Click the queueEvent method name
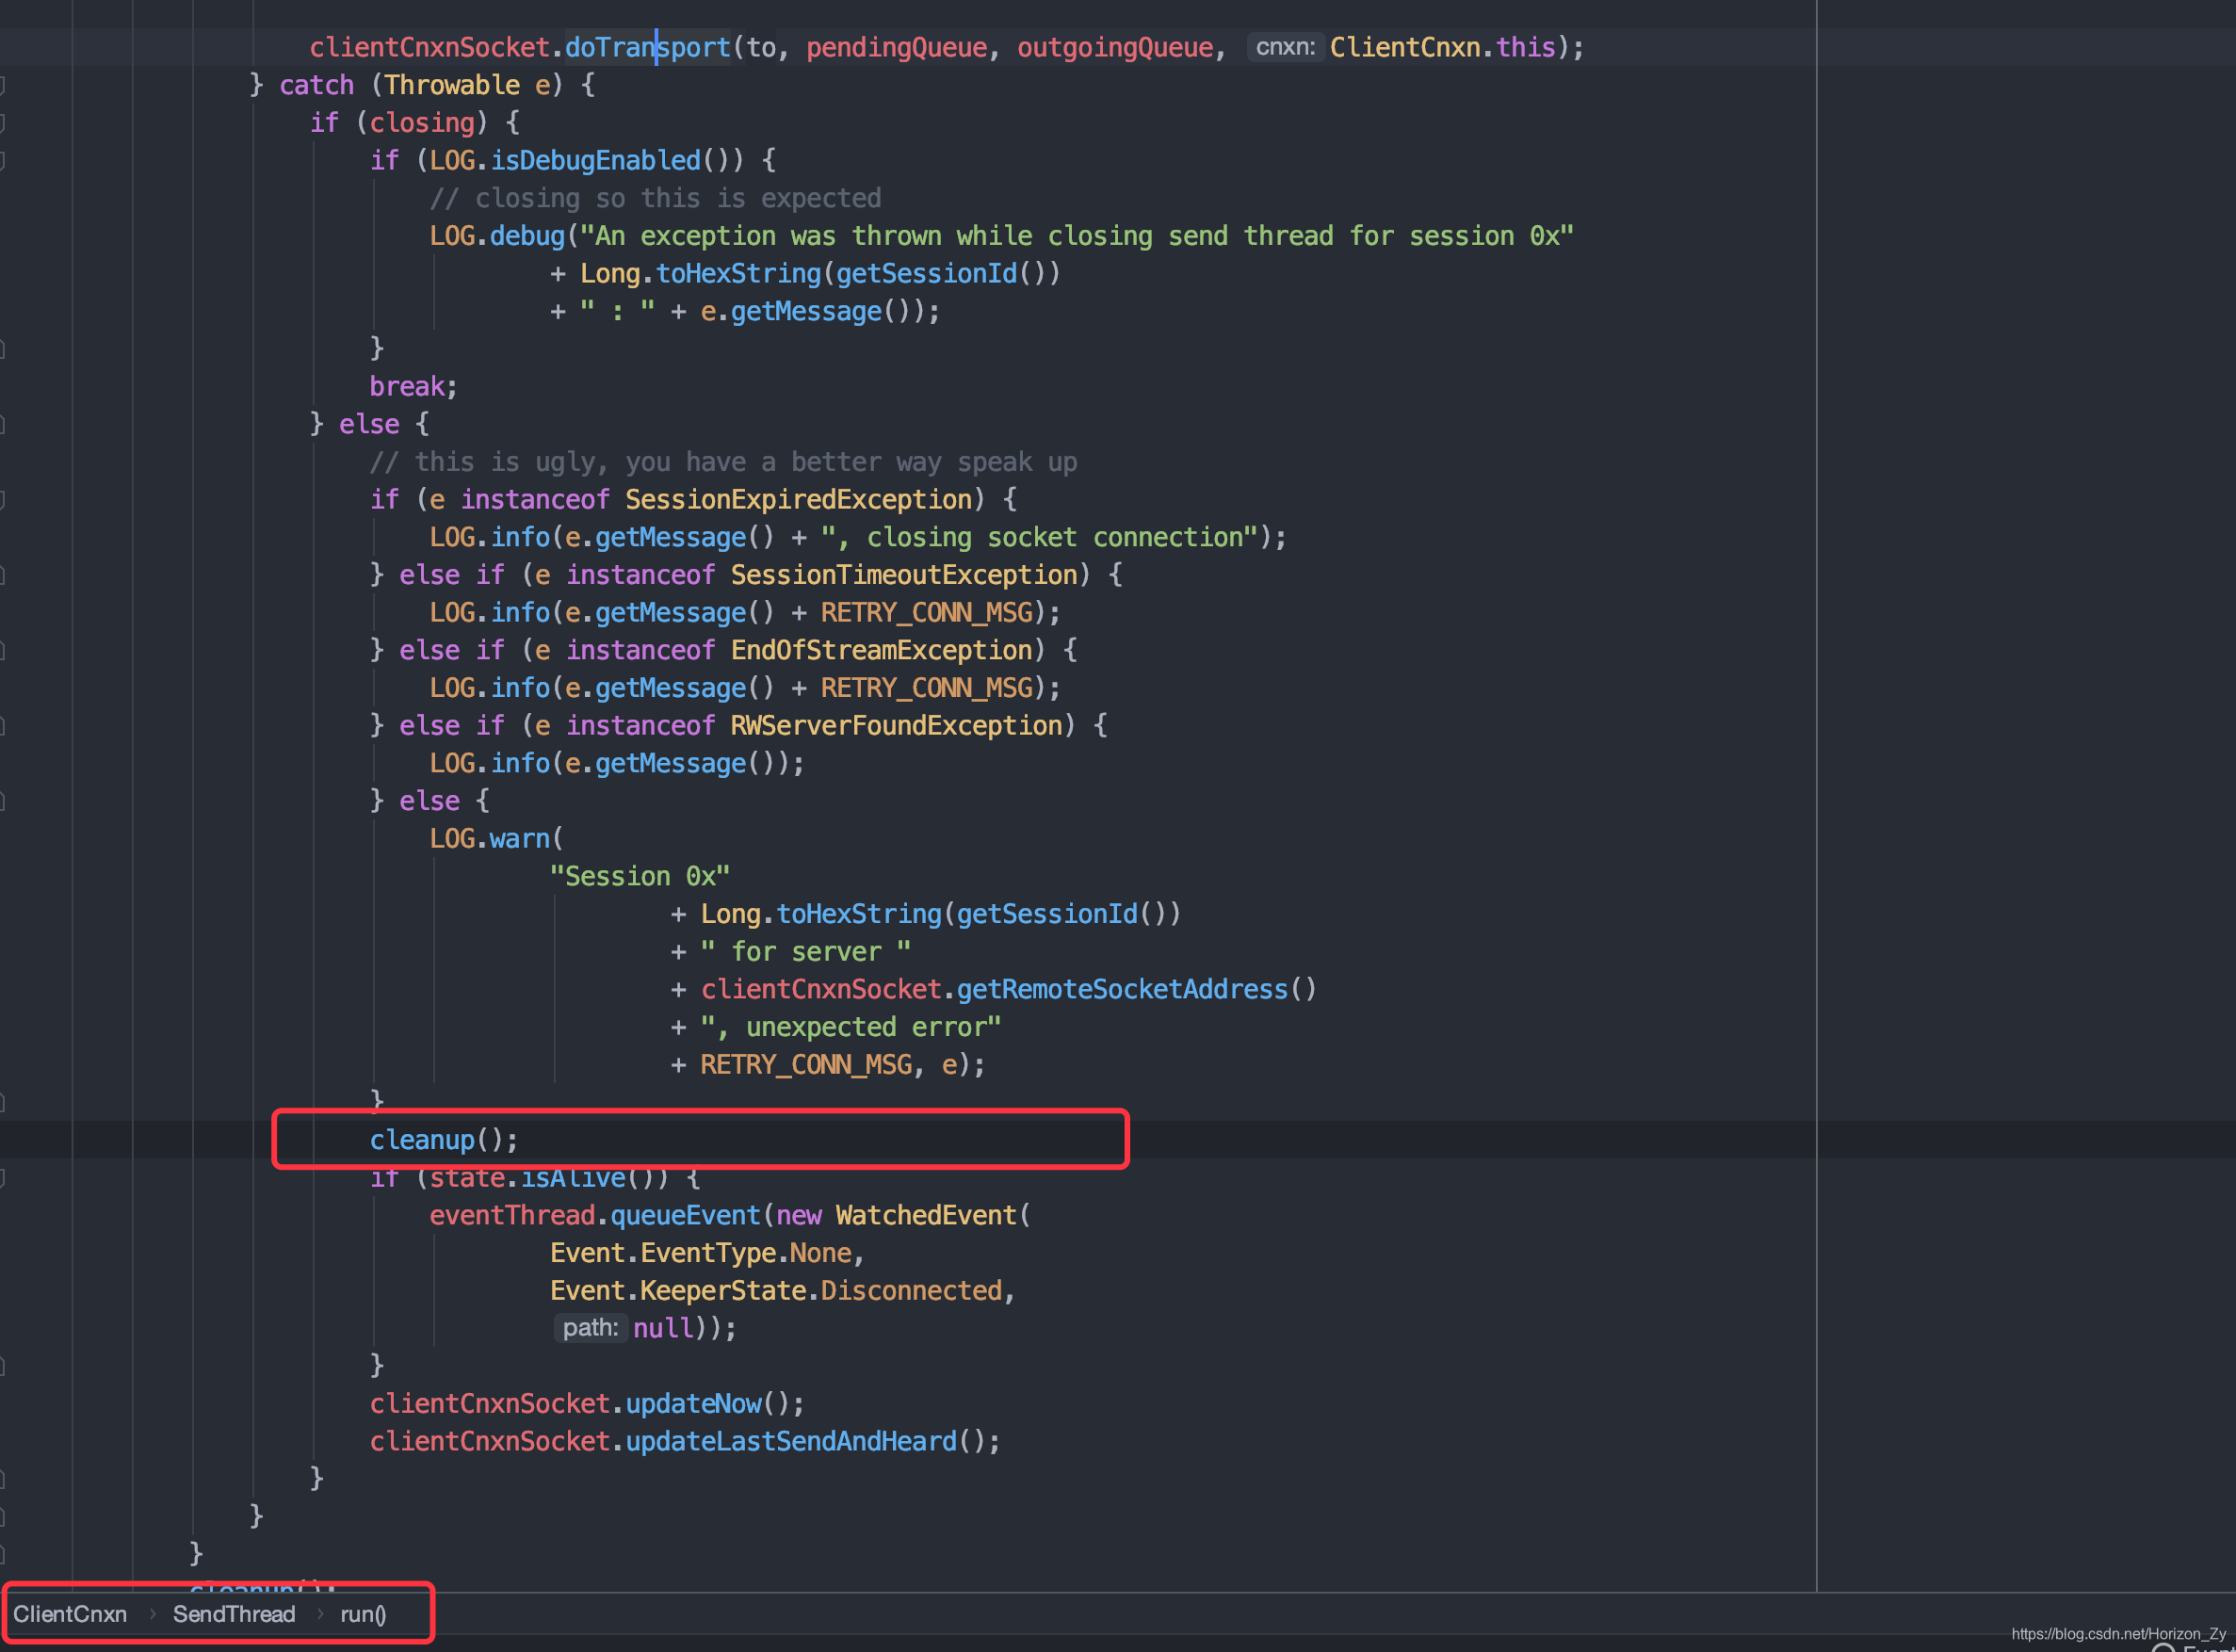This screenshot has width=2236, height=1652. coord(686,1216)
